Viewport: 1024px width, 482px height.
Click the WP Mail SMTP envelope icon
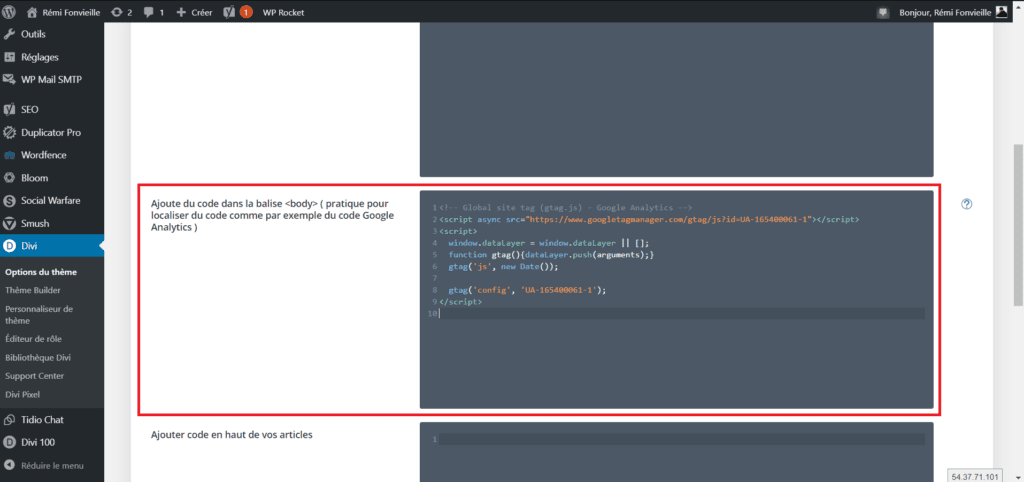tap(10, 80)
